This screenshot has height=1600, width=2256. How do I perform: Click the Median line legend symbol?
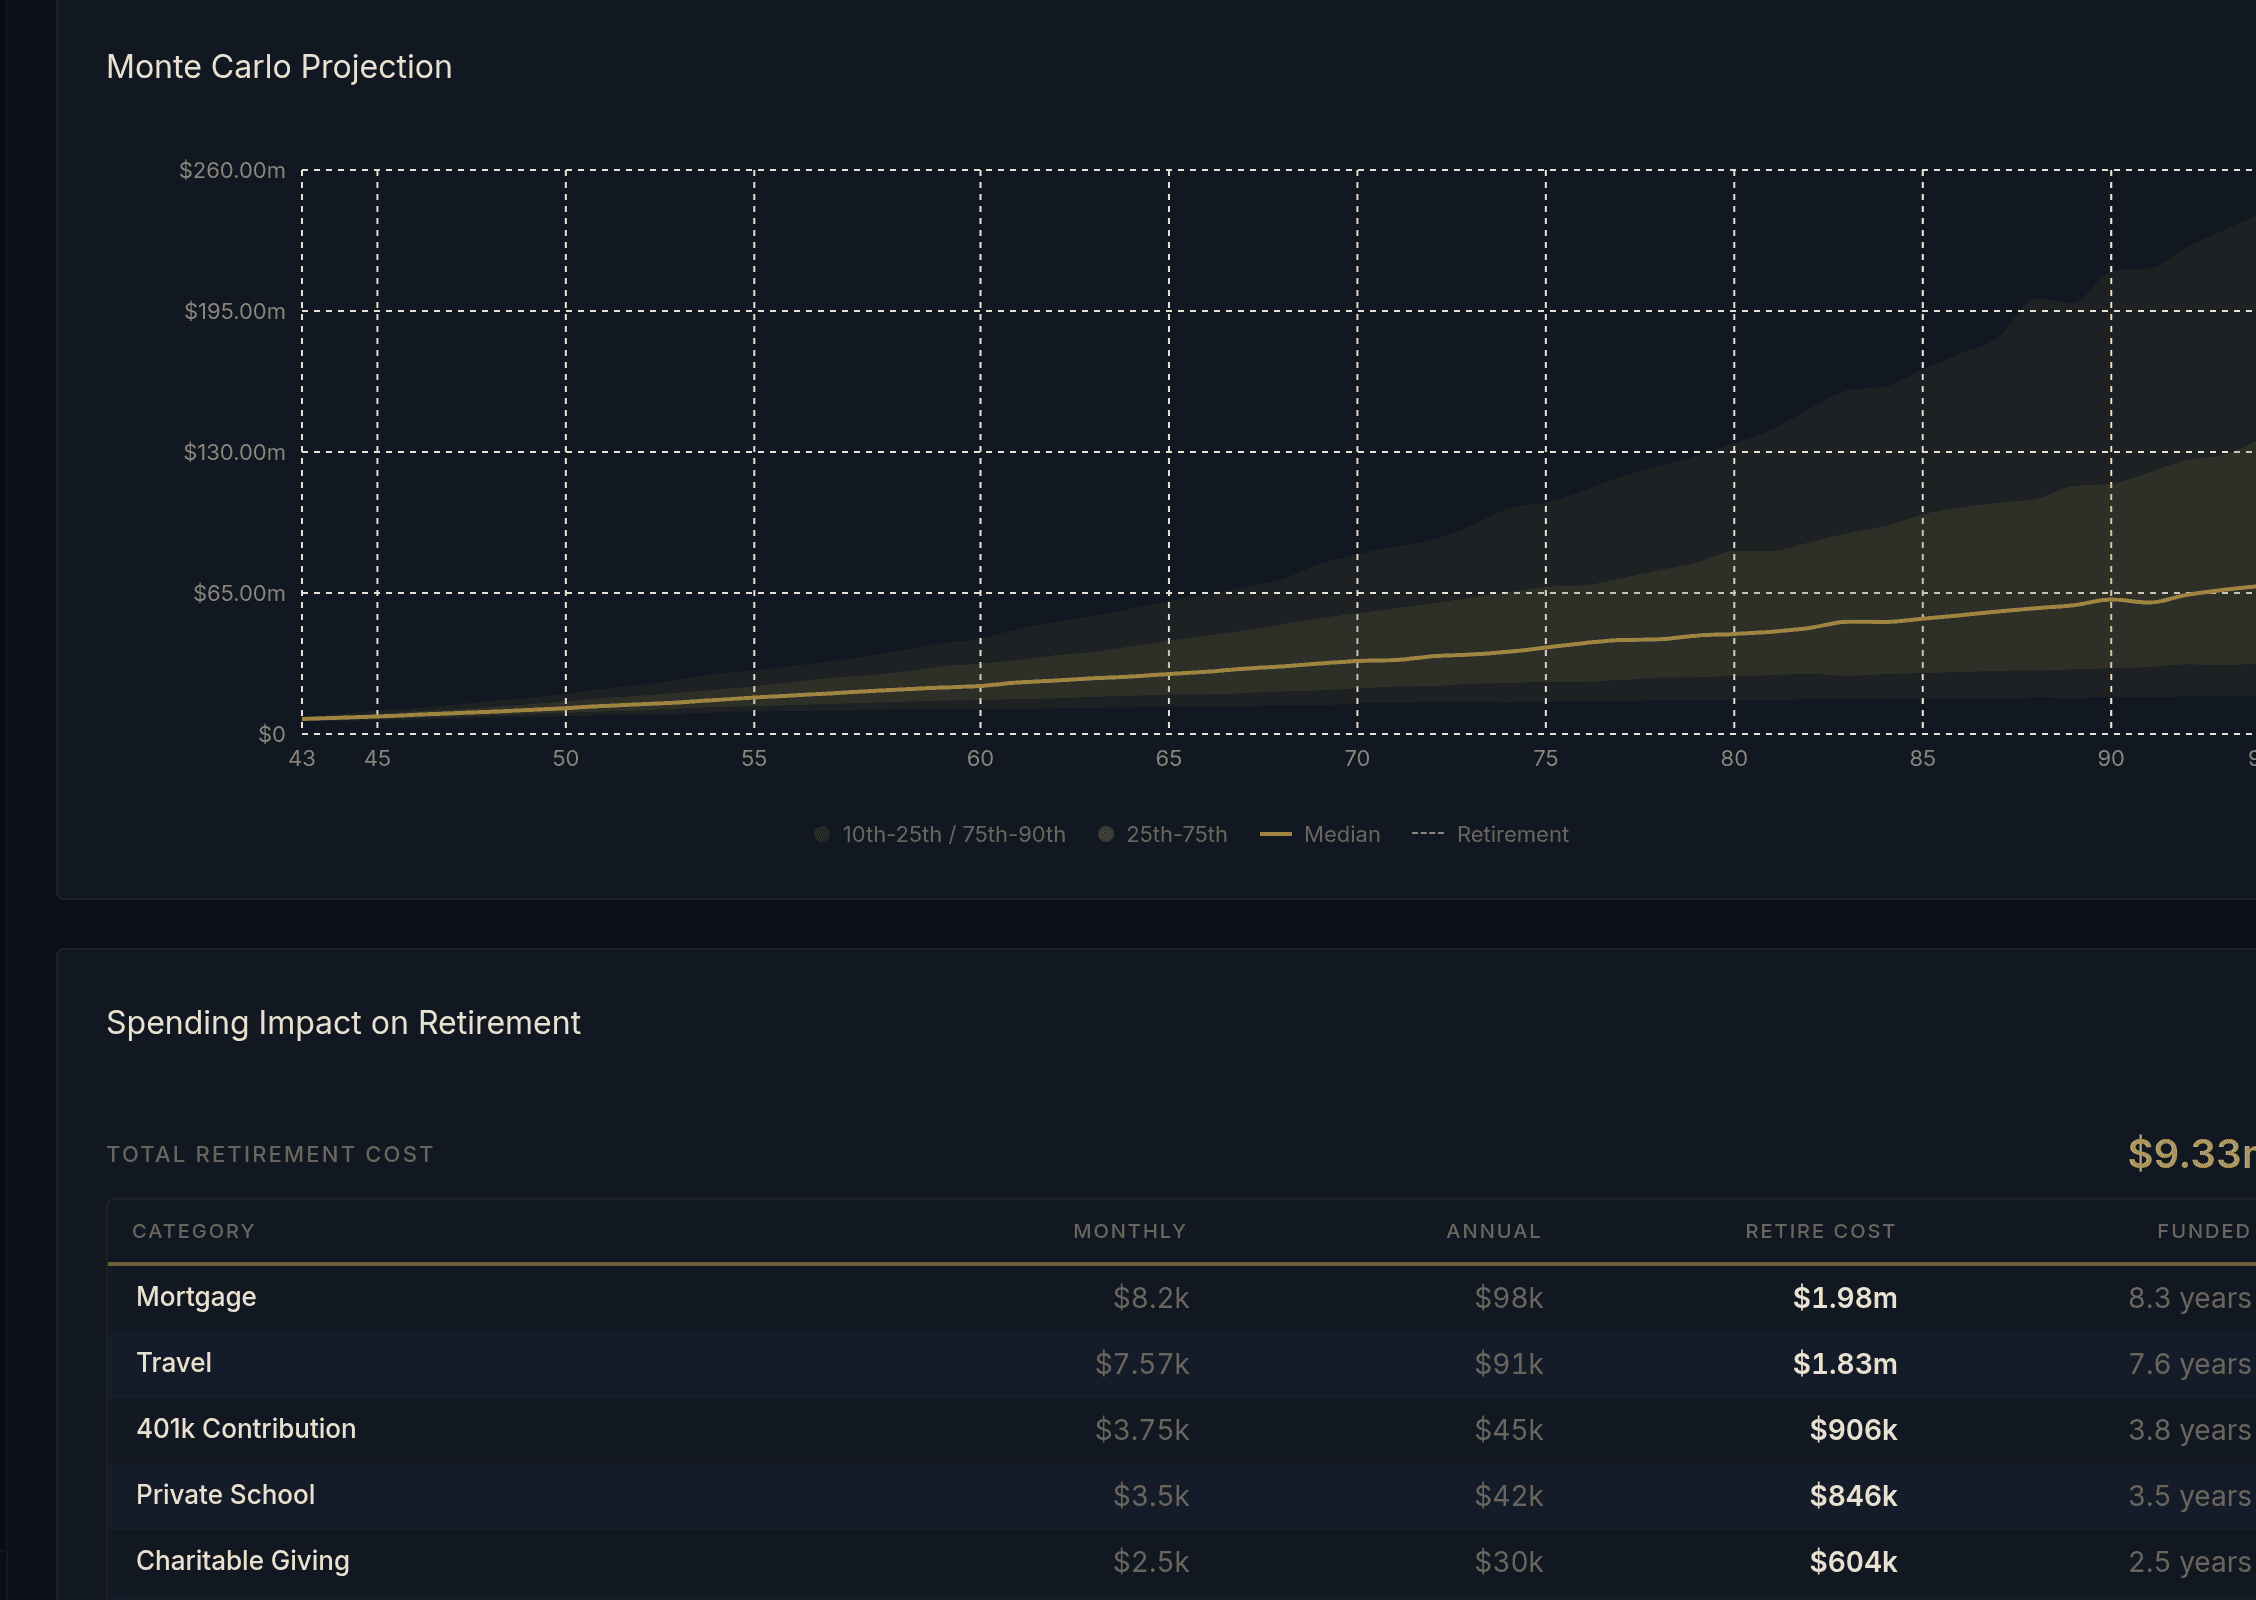(1276, 834)
